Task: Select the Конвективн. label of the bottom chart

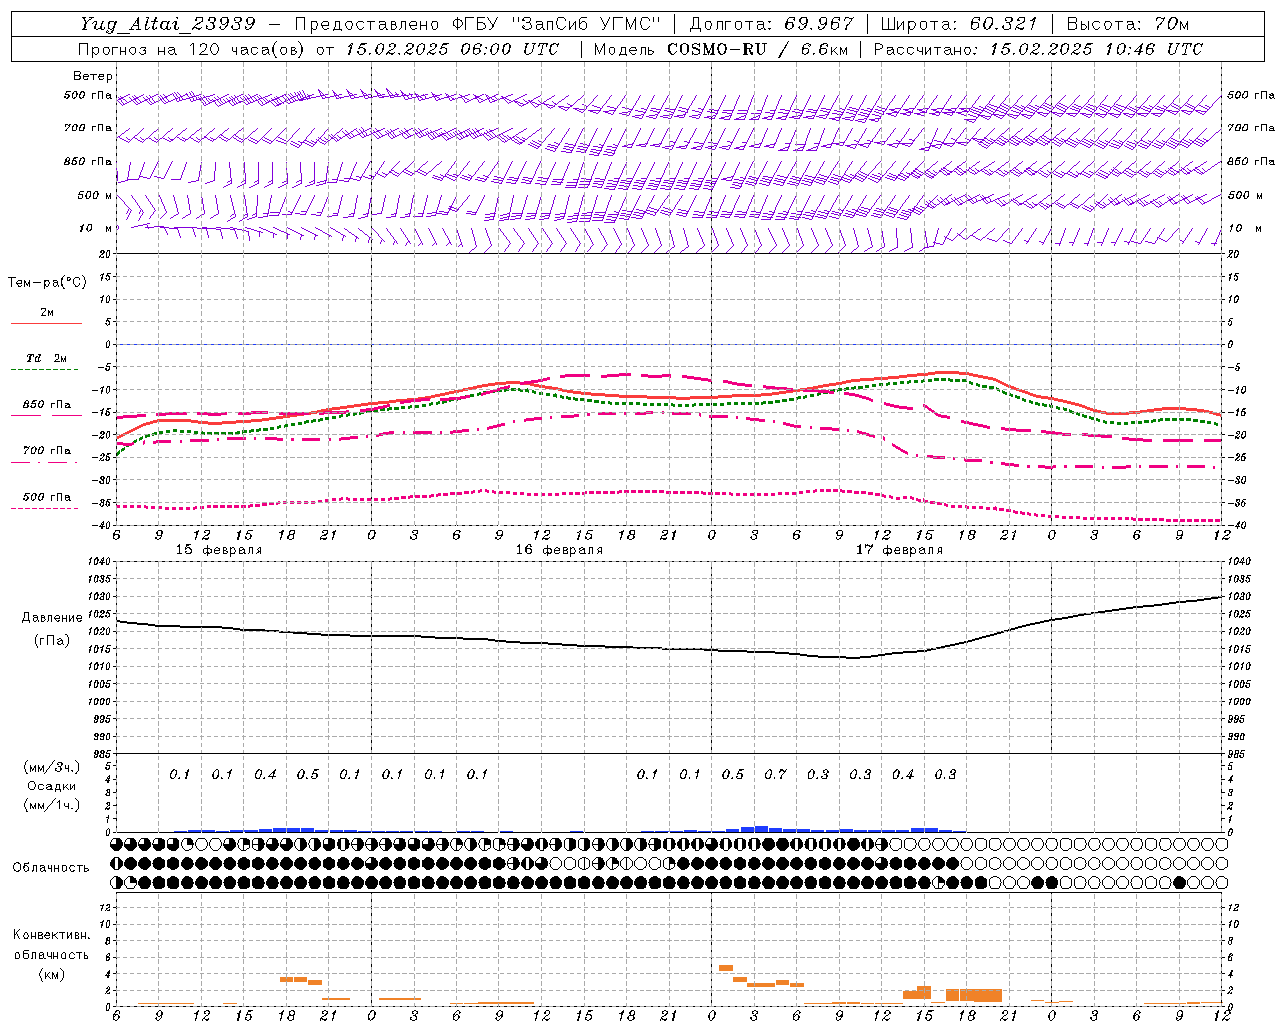Action: click(x=51, y=935)
